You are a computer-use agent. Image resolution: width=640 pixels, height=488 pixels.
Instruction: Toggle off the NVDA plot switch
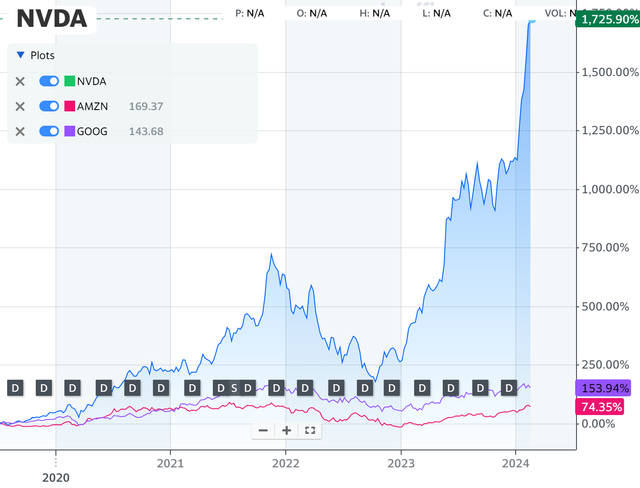click(x=49, y=81)
